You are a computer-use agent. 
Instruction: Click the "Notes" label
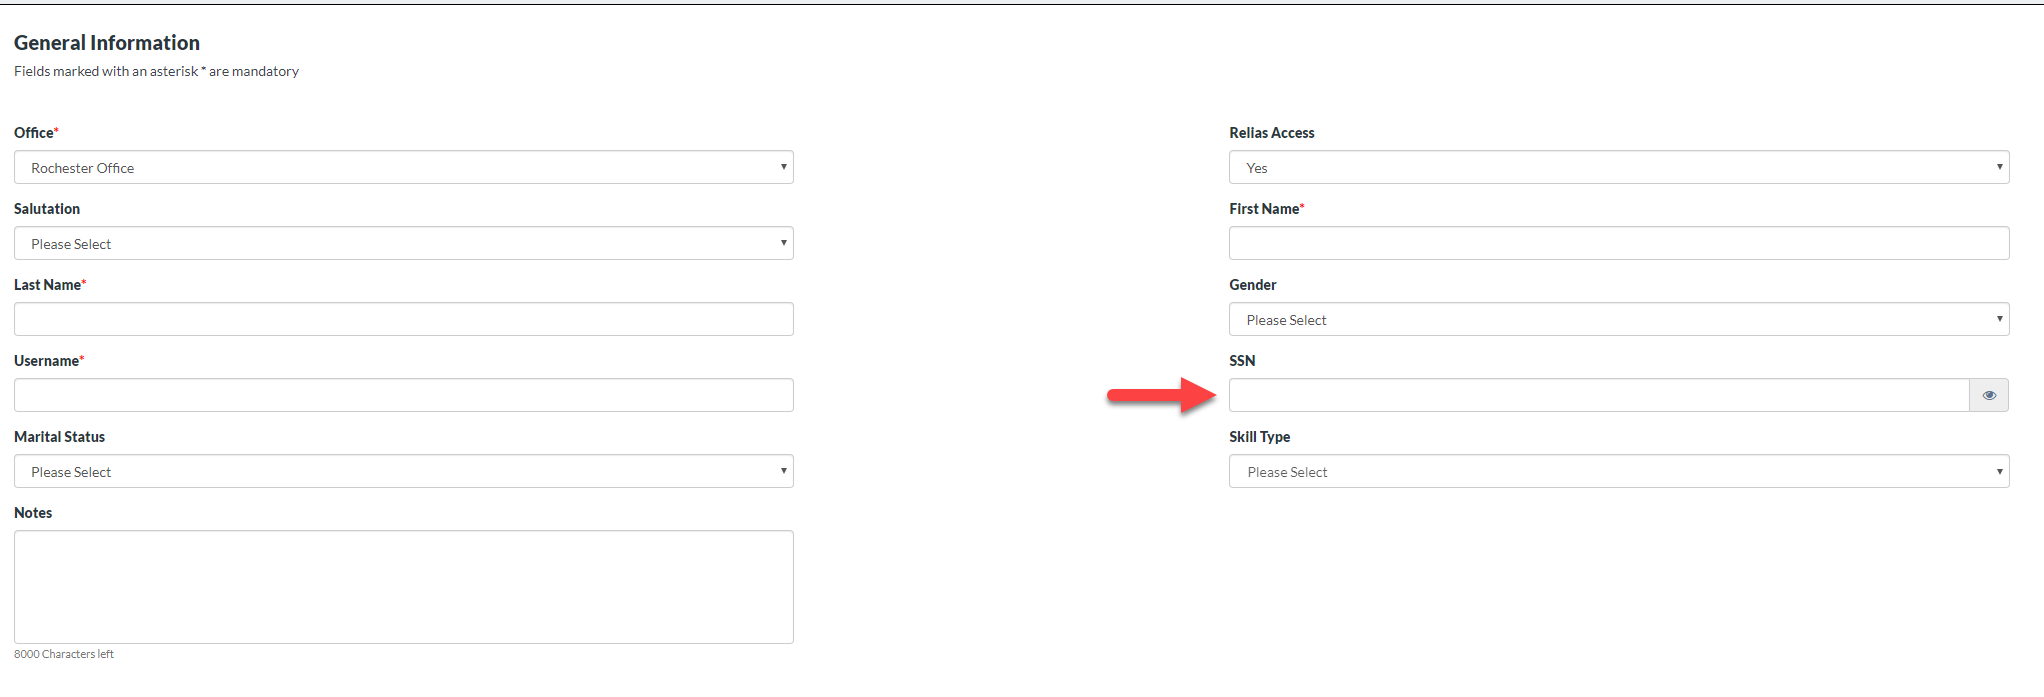tap(33, 513)
